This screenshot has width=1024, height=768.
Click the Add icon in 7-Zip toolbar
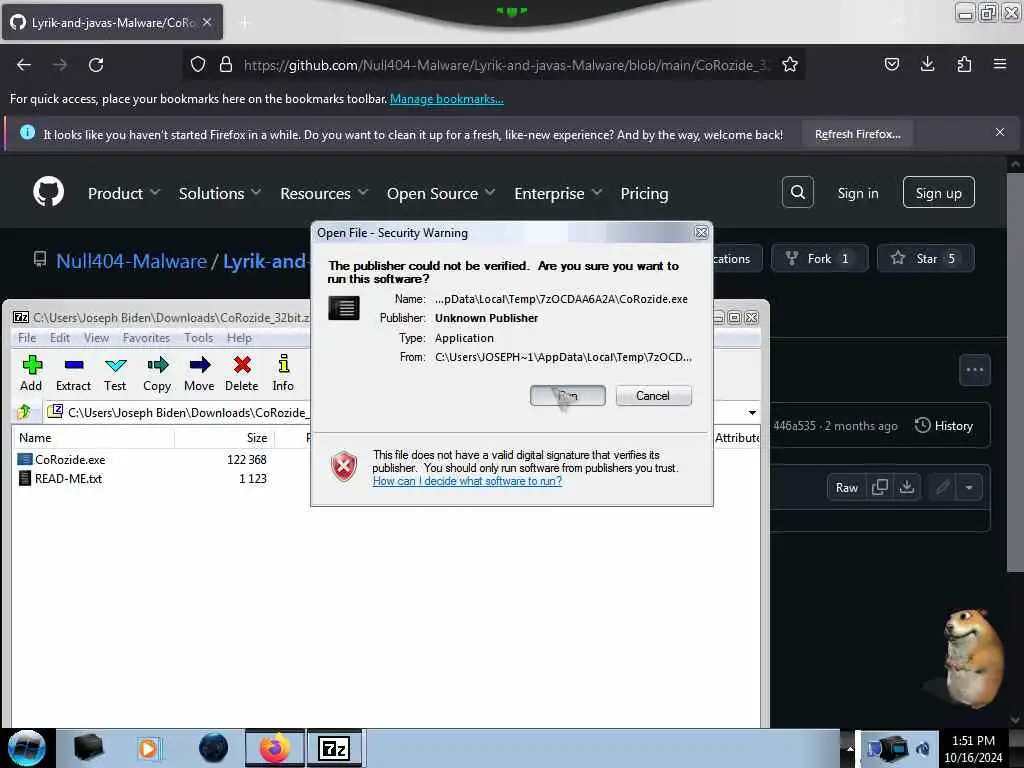pos(31,374)
